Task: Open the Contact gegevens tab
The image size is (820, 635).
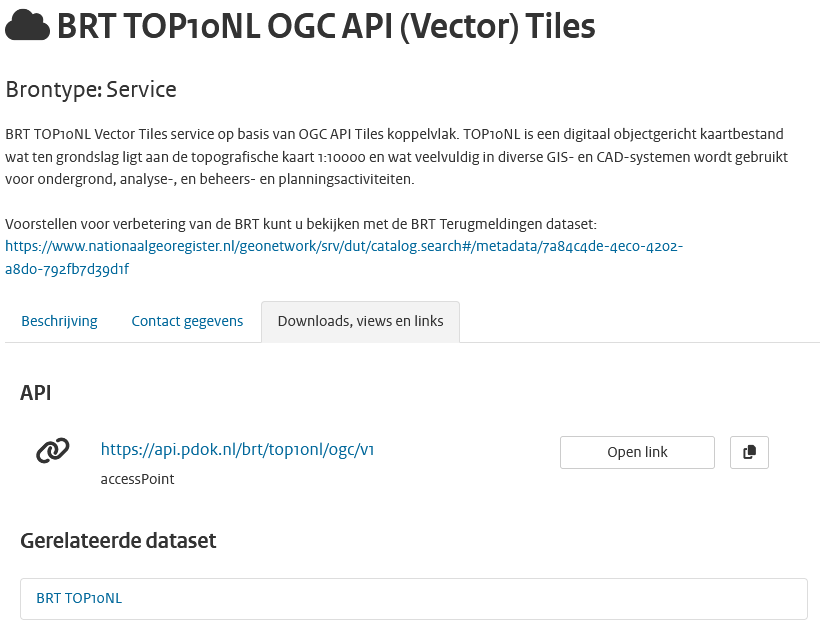Action: point(187,321)
